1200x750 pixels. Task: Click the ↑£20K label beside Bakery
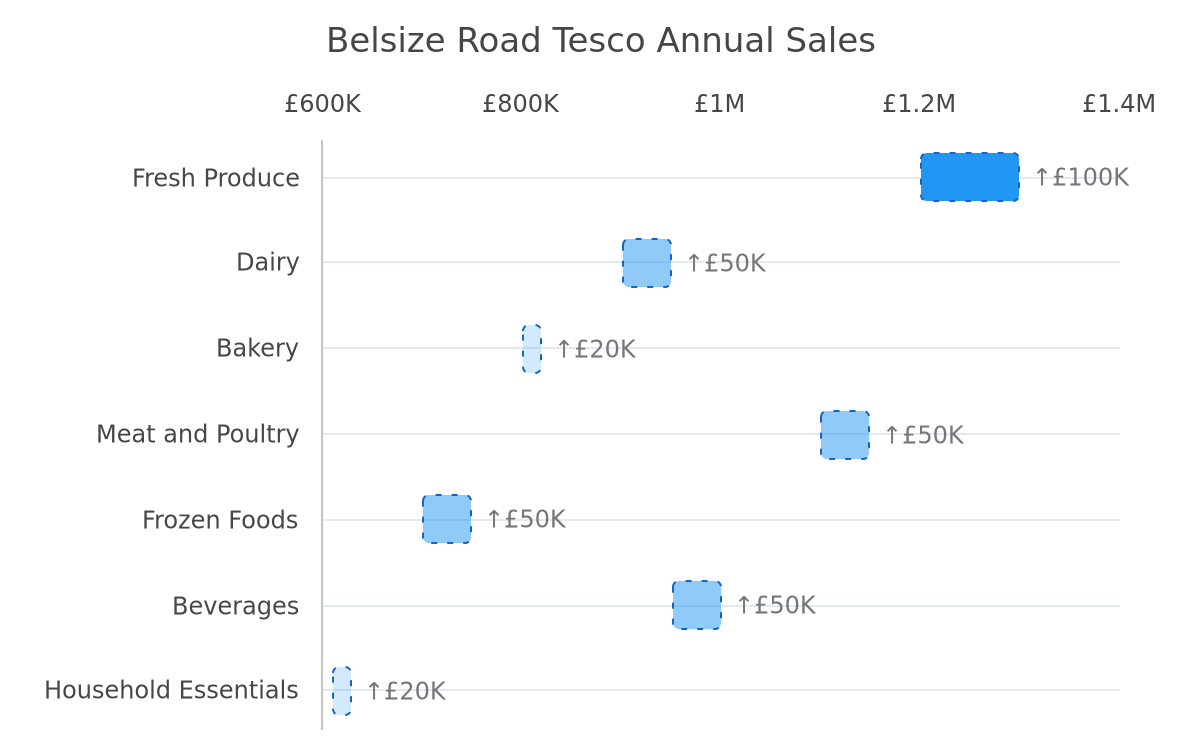[x=595, y=350]
